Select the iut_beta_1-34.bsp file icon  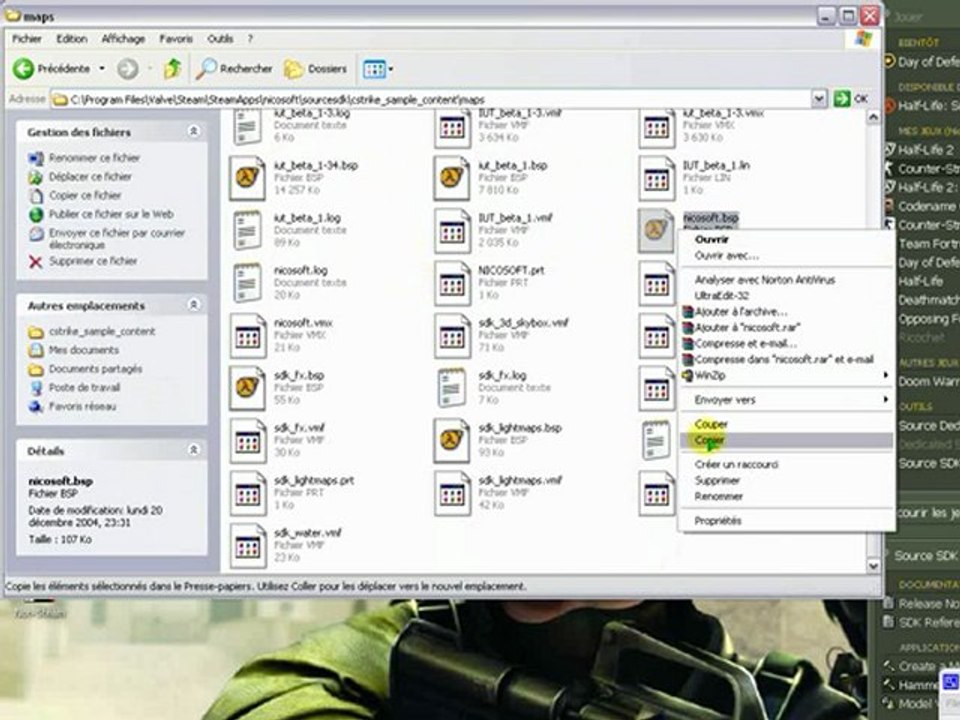click(247, 178)
